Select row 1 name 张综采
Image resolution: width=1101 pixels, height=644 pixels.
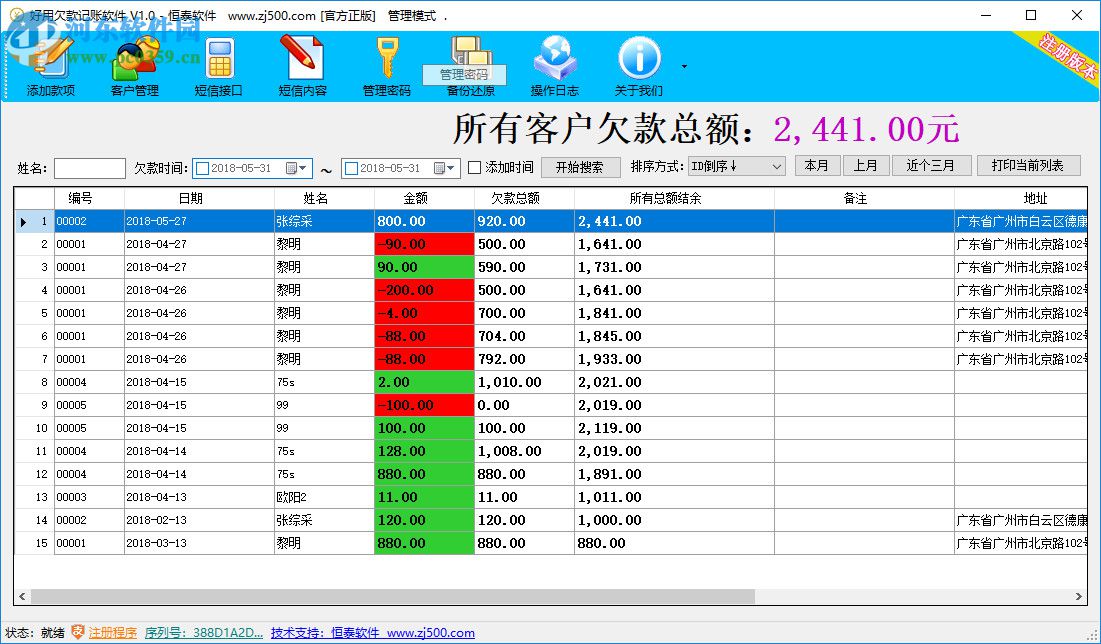click(324, 221)
